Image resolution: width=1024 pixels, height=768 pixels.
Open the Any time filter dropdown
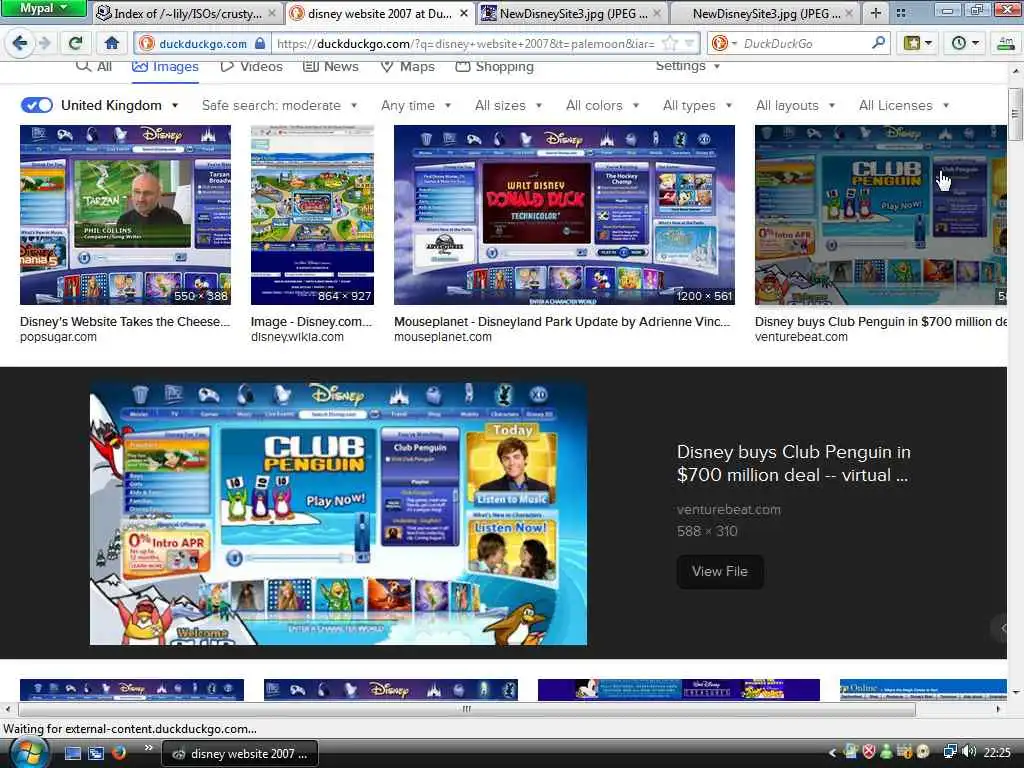point(416,105)
